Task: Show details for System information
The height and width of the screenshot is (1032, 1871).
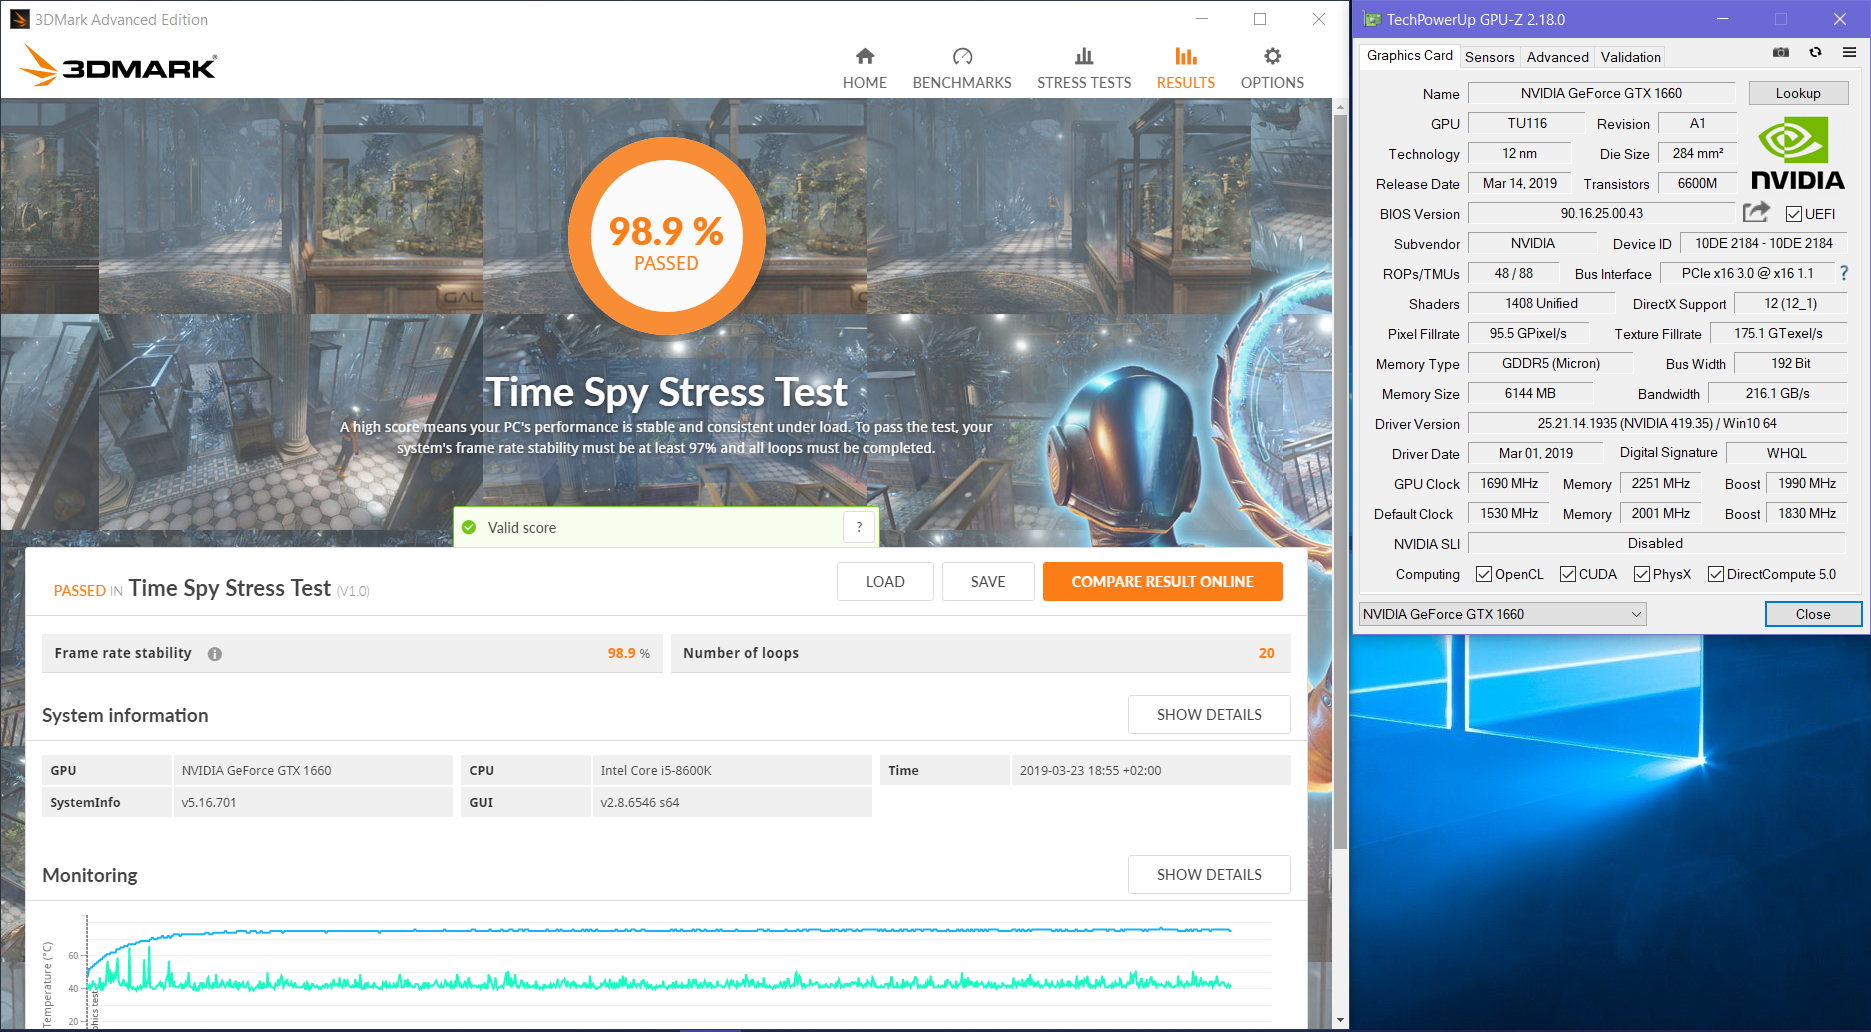Action: pos(1209,715)
